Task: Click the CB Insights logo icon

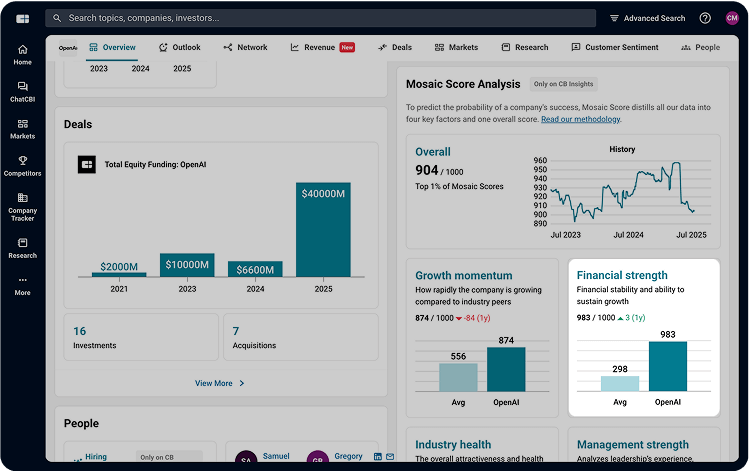Action: [x=23, y=18]
